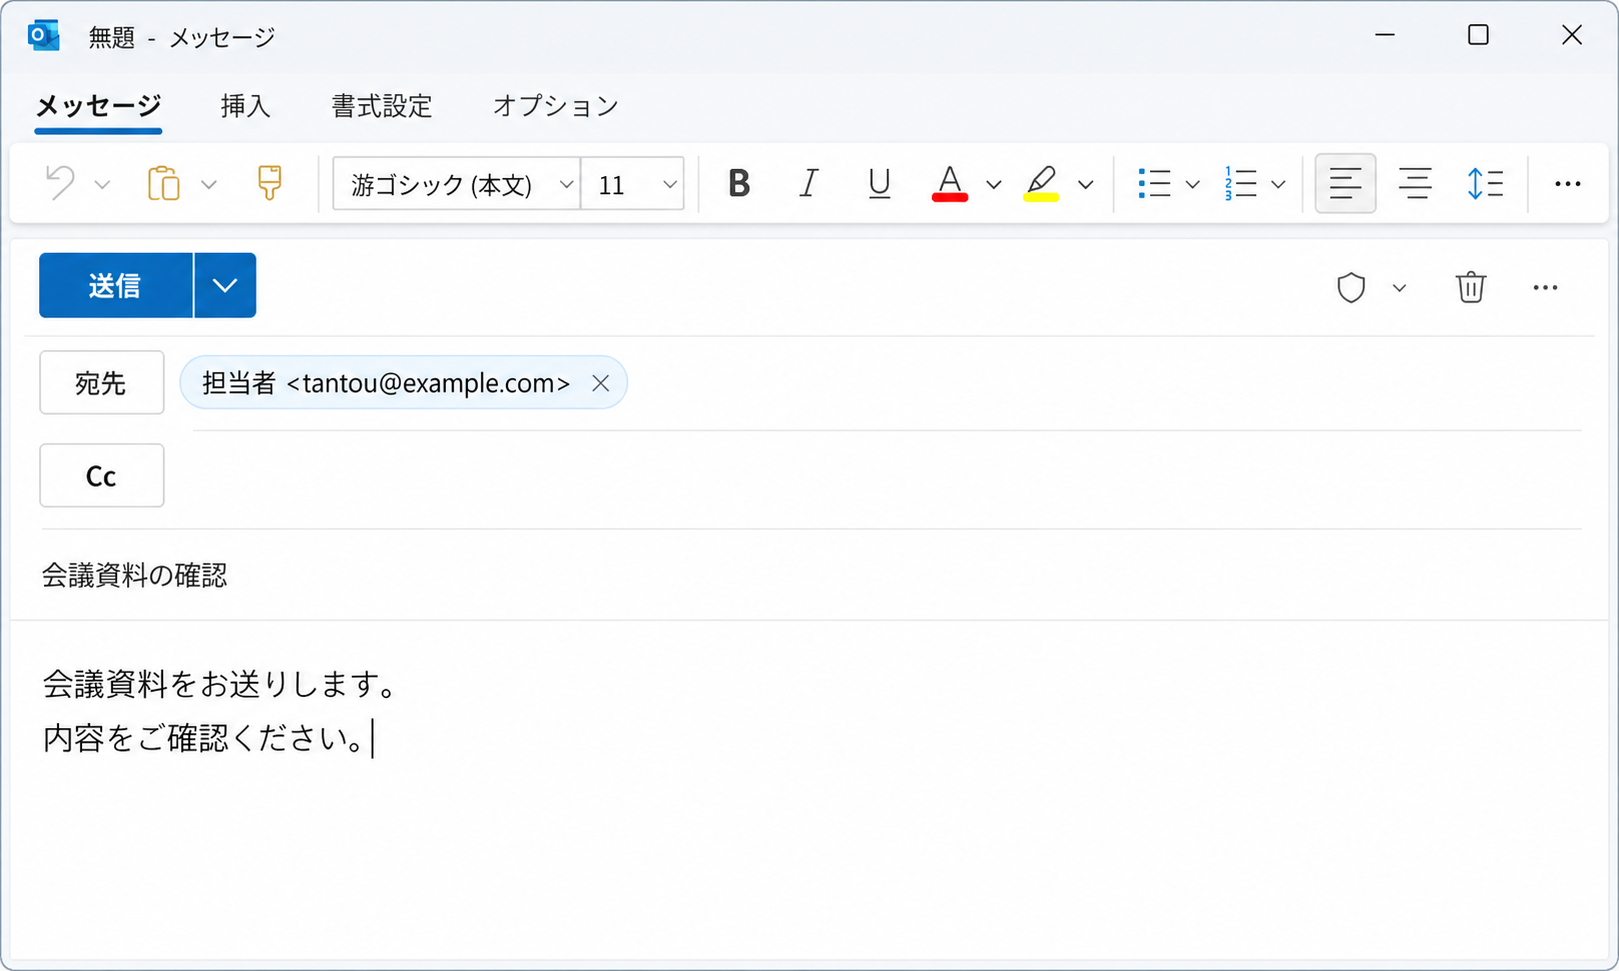Open the 書式設定 tab
Image resolution: width=1619 pixels, height=971 pixels.
382,106
